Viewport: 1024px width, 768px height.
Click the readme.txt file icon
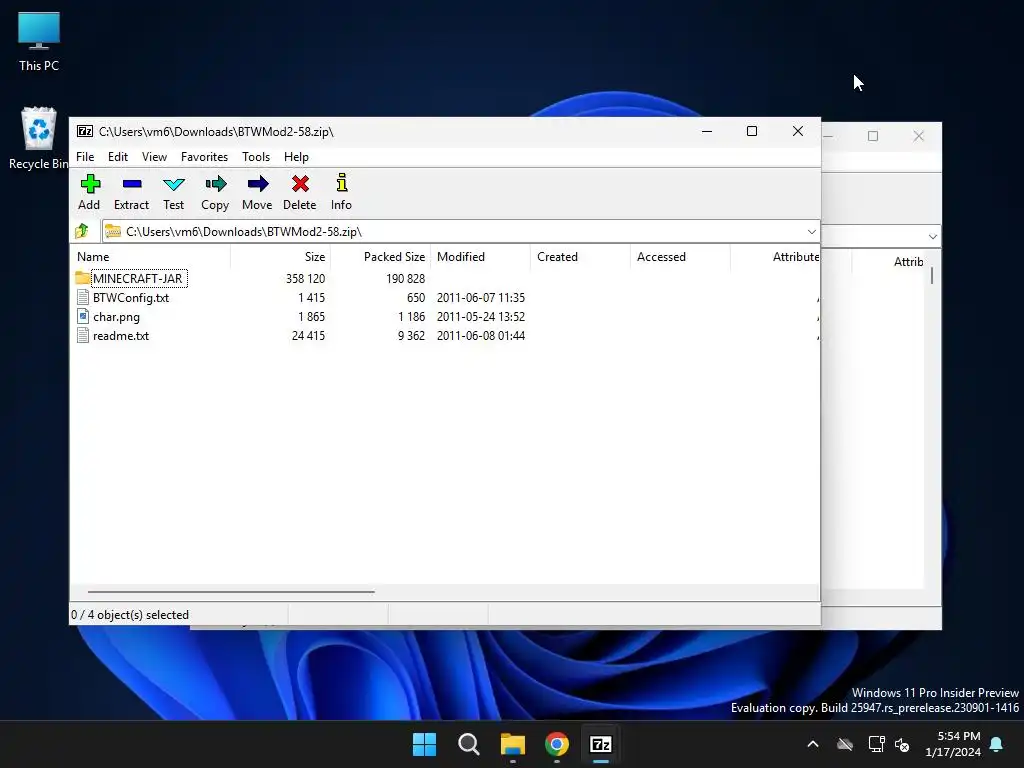(83, 336)
